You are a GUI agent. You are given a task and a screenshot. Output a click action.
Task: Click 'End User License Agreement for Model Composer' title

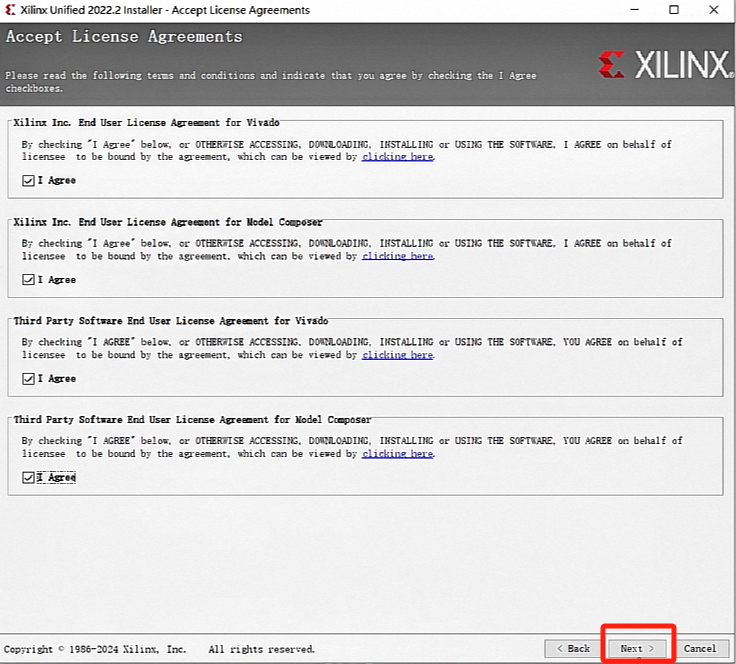(x=200, y=222)
